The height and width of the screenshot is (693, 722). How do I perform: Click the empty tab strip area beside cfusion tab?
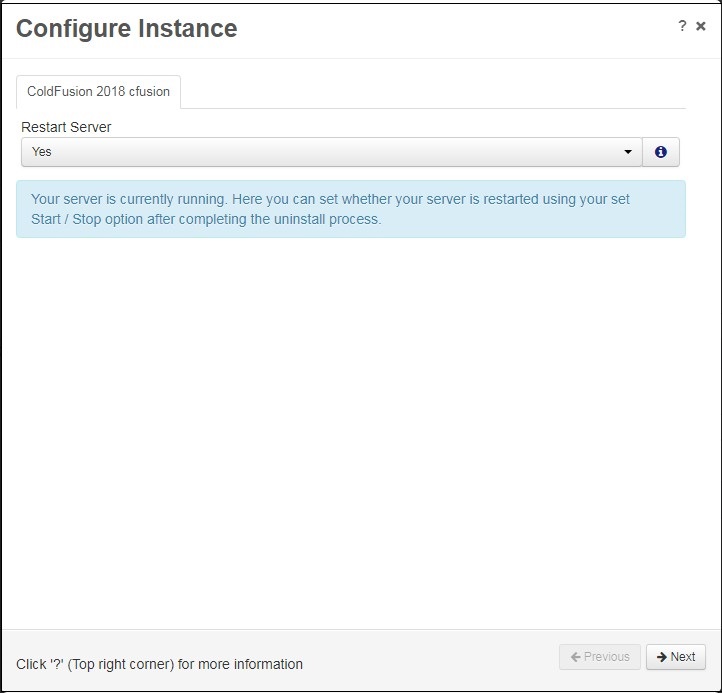click(x=433, y=92)
